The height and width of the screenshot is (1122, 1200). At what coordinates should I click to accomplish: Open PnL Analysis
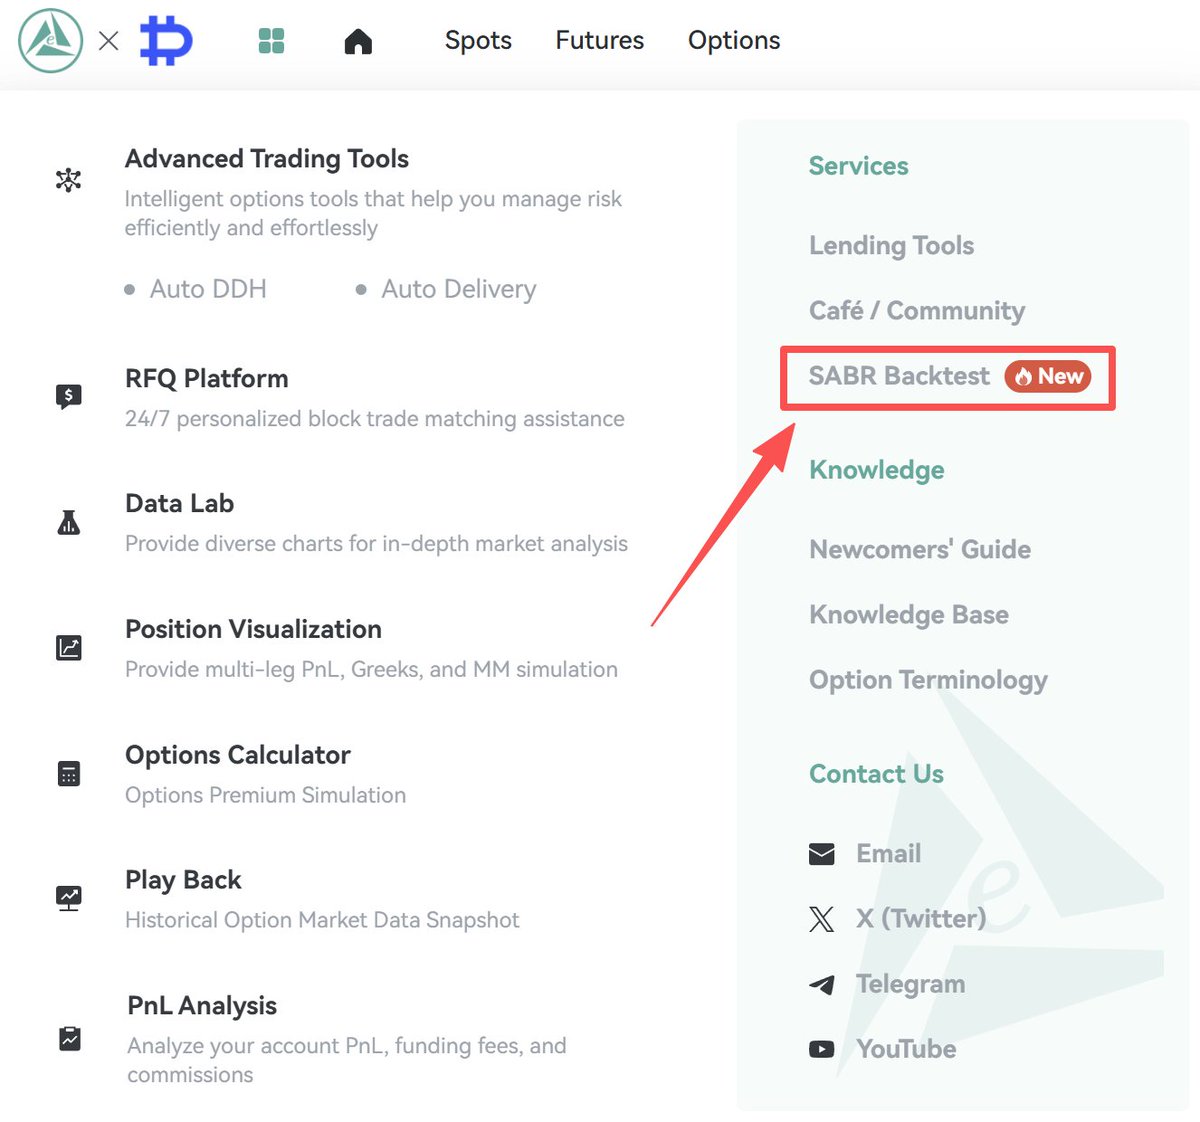[x=202, y=1006]
